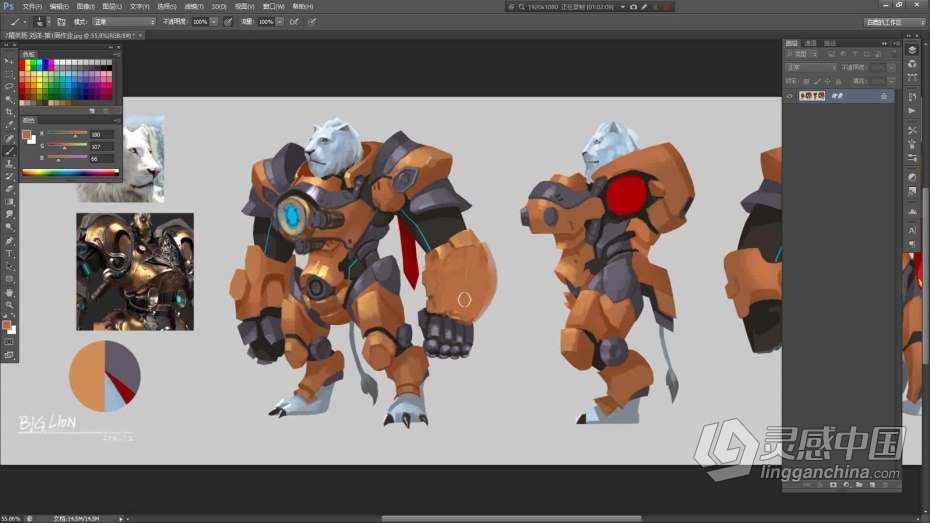Select the Healing Brush tool
The image size is (930, 523).
tap(8, 138)
